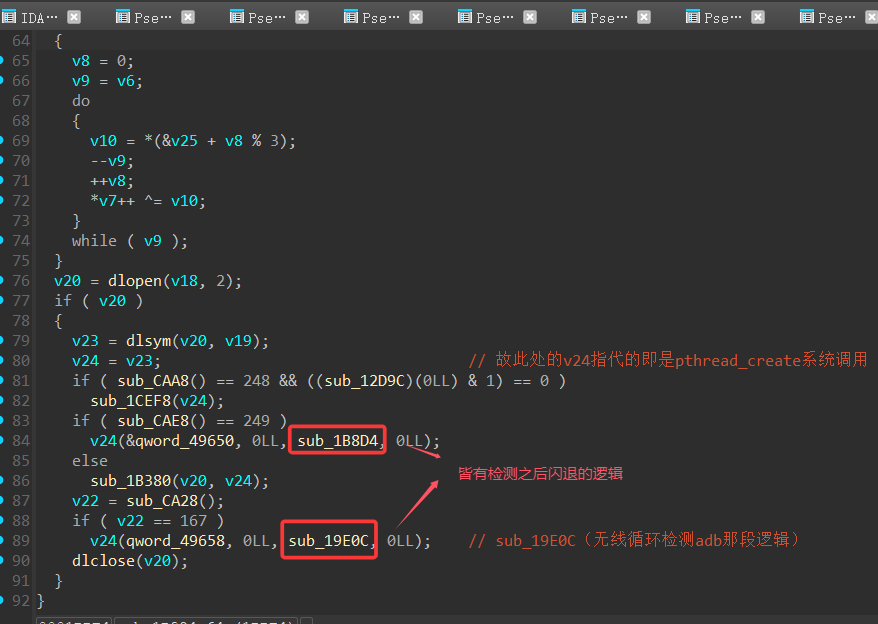Click the v8 = 0 assignment

pyautogui.click(x=103, y=61)
